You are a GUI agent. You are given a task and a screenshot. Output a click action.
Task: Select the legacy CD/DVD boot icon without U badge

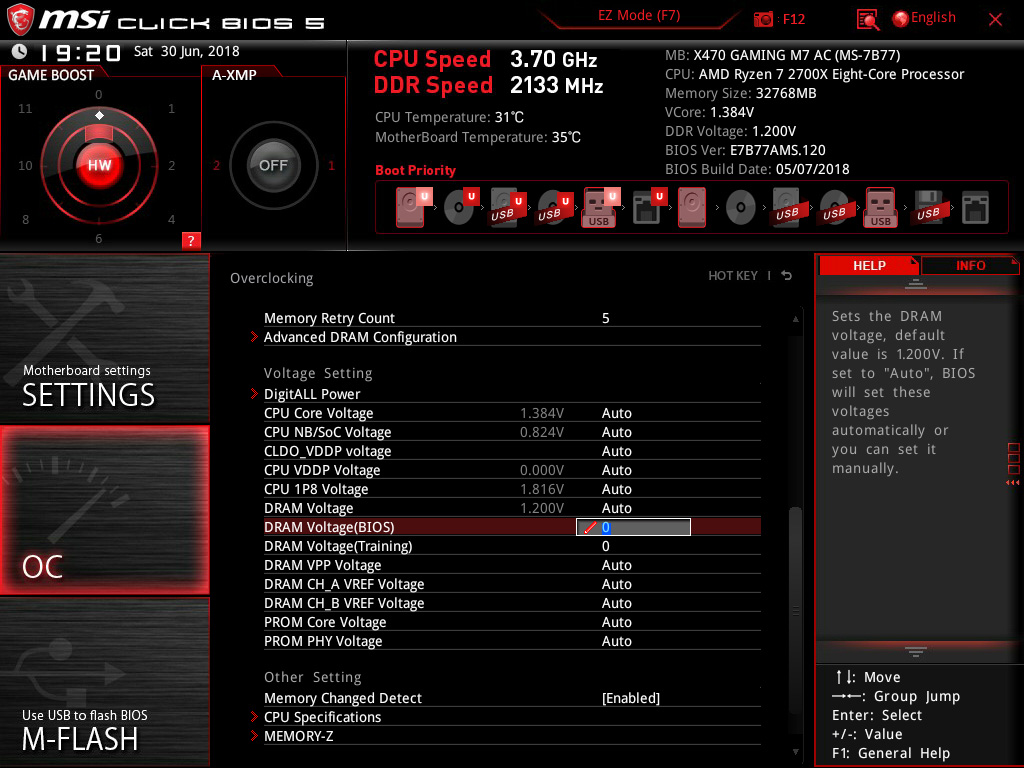pyautogui.click(x=740, y=208)
